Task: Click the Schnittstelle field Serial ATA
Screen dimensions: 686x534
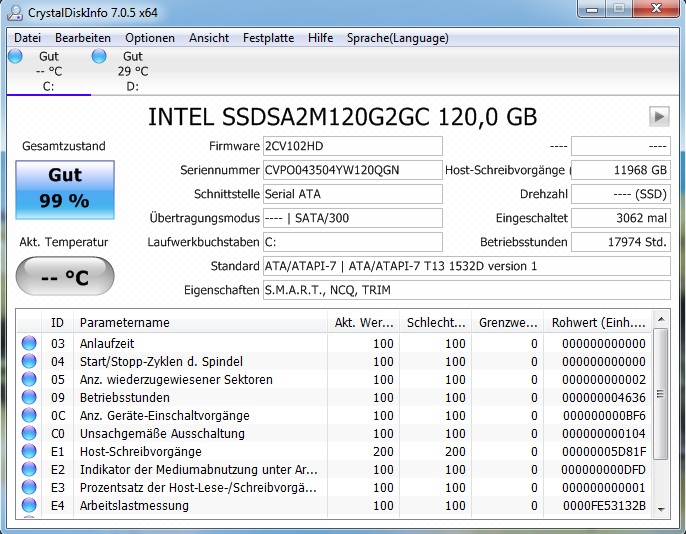Action: (x=353, y=194)
